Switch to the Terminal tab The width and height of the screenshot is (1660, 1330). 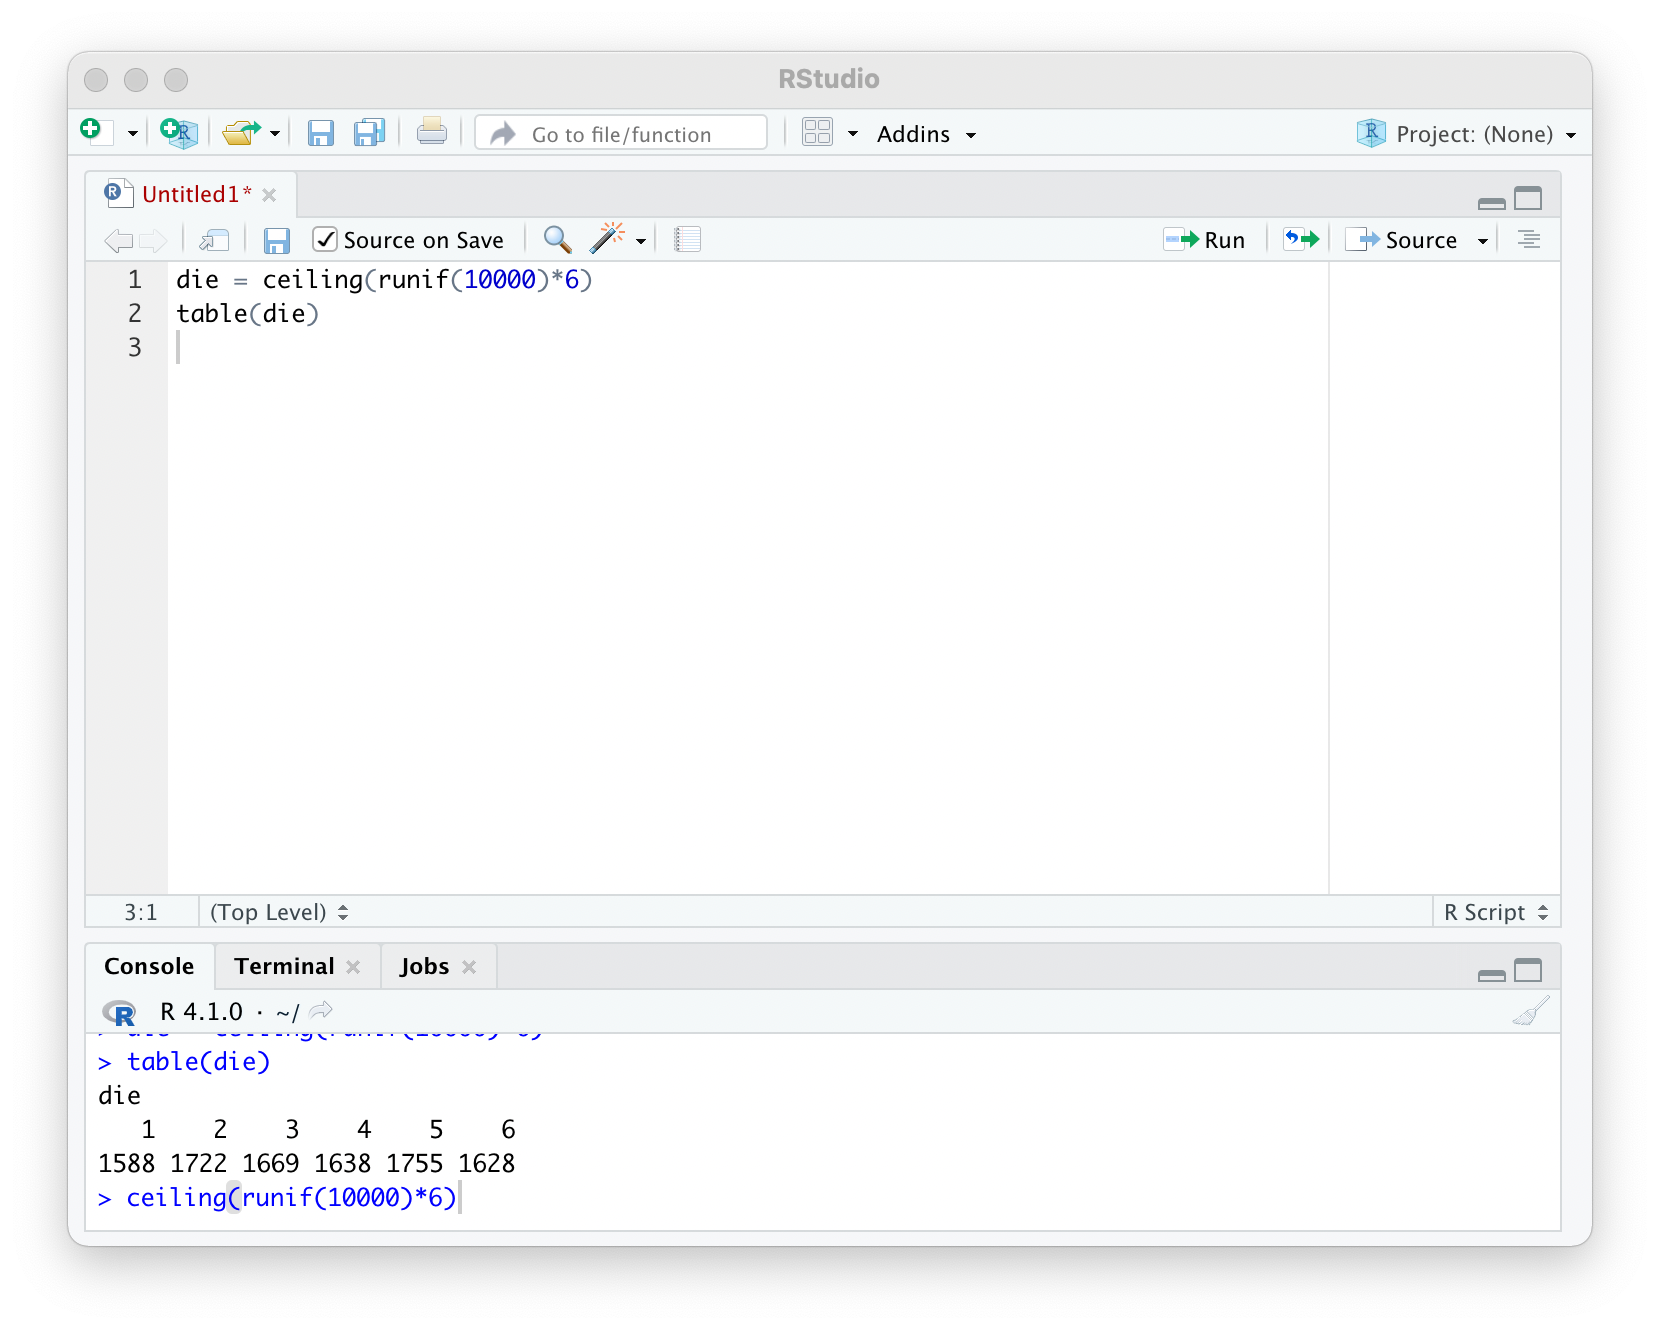pyautogui.click(x=284, y=966)
